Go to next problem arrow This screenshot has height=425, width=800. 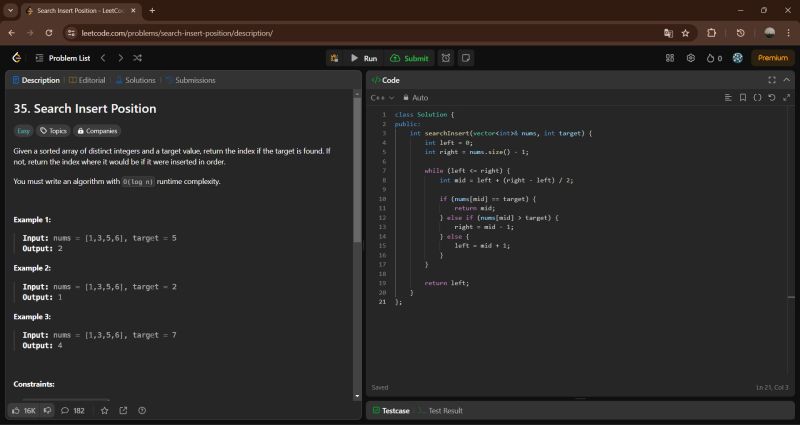pos(119,58)
